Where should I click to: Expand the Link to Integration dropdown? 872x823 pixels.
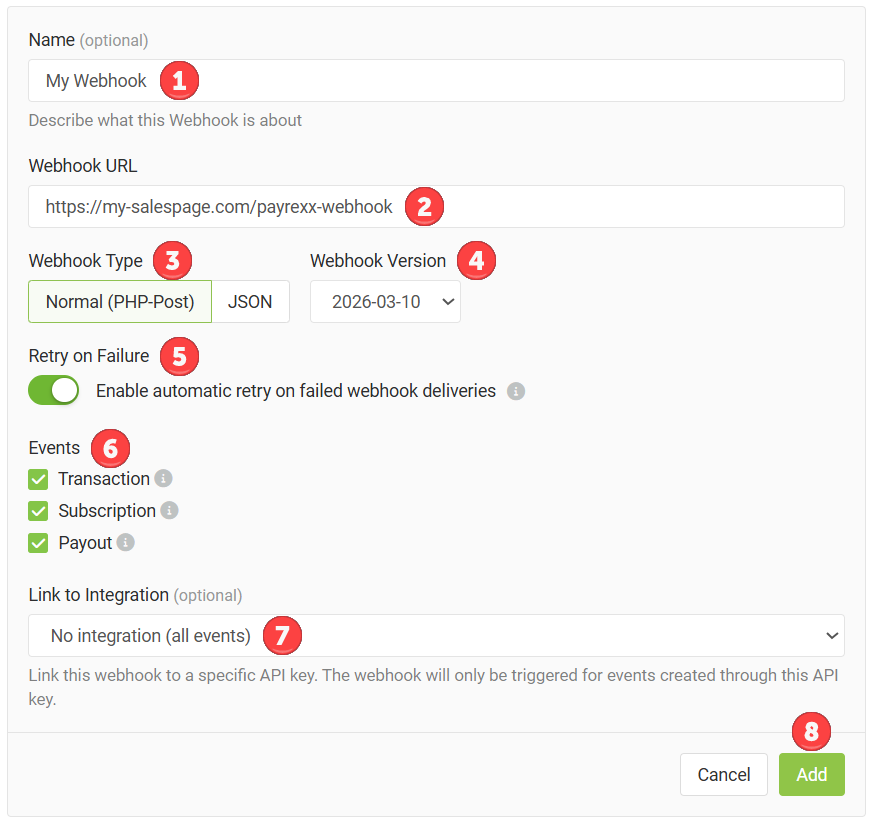coord(436,635)
